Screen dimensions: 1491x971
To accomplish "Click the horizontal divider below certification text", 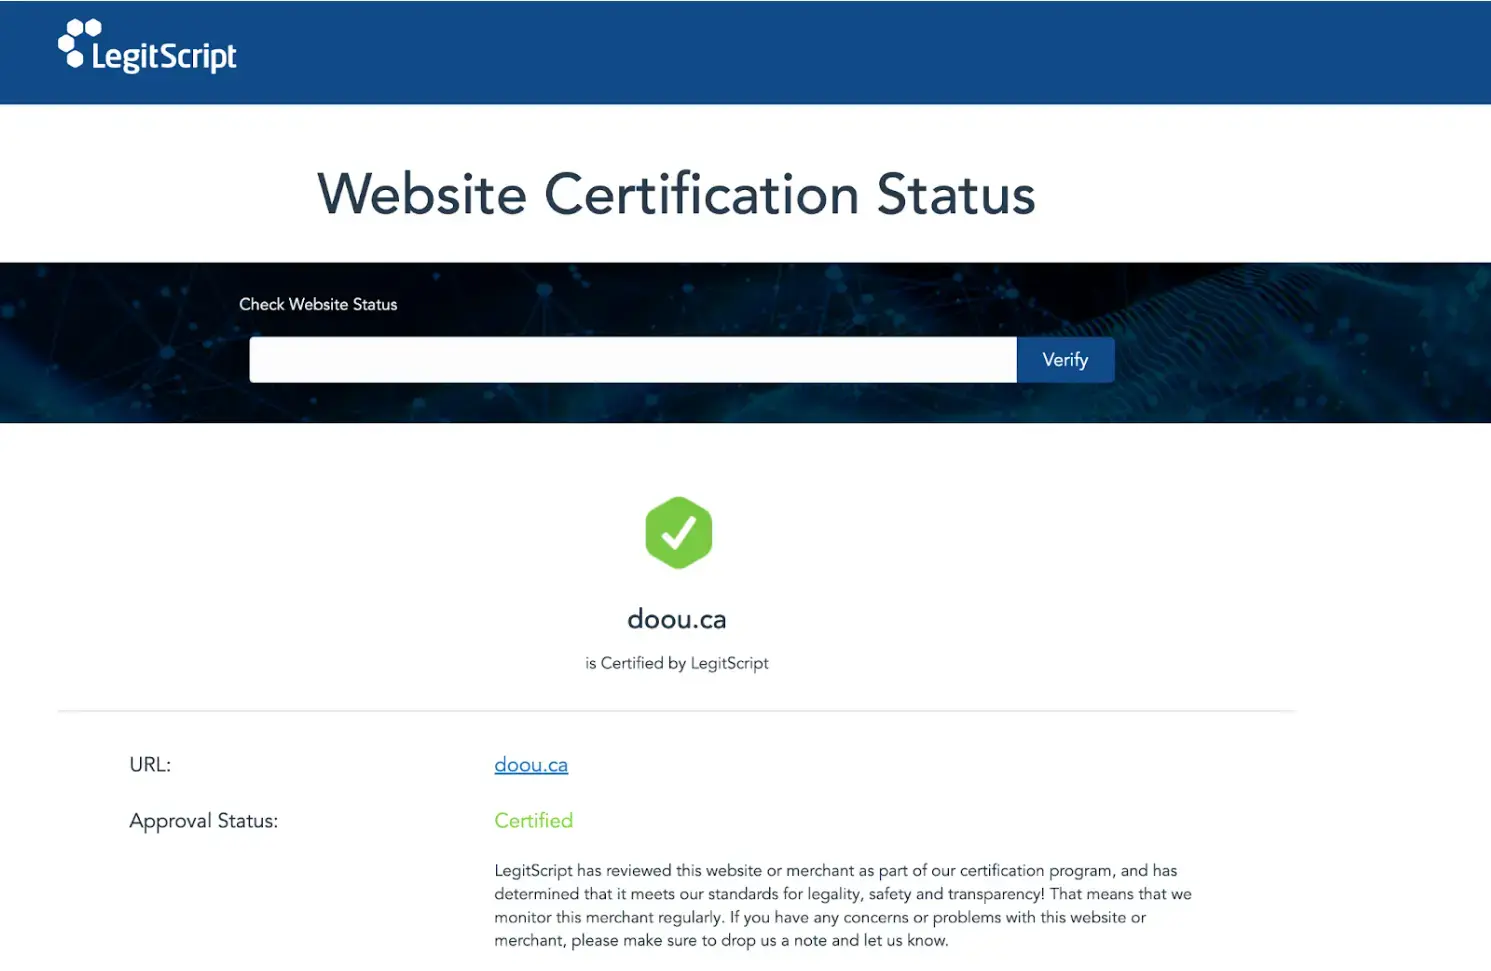I will 676,711.
